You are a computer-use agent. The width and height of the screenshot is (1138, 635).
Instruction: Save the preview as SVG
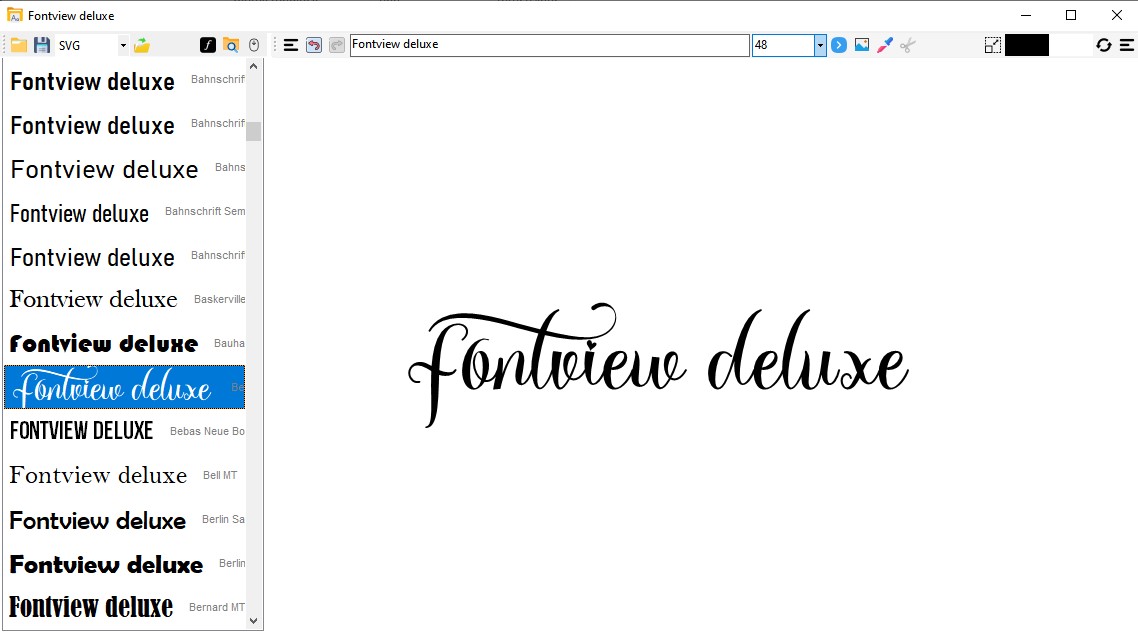[x=40, y=44]
